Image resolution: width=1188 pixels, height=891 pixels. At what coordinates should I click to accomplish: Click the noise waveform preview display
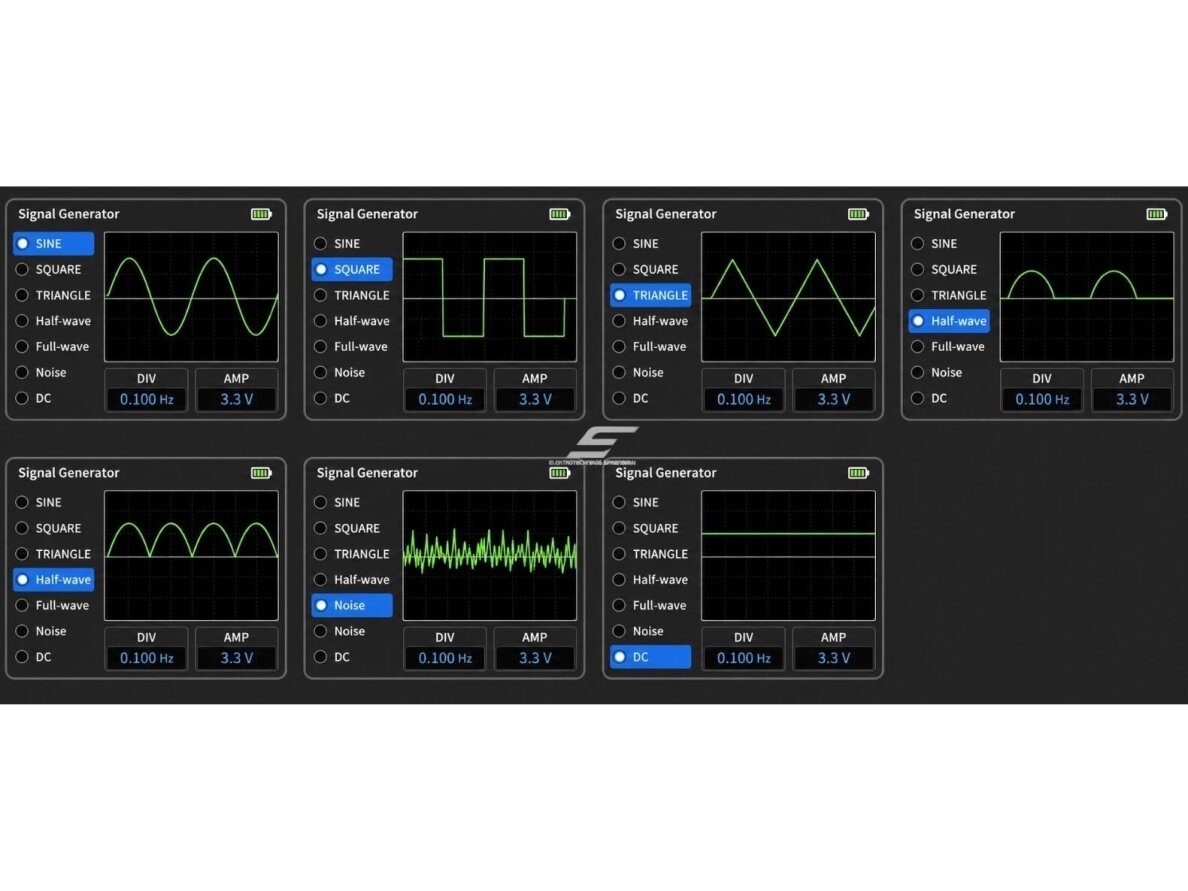tap(489, 556)
